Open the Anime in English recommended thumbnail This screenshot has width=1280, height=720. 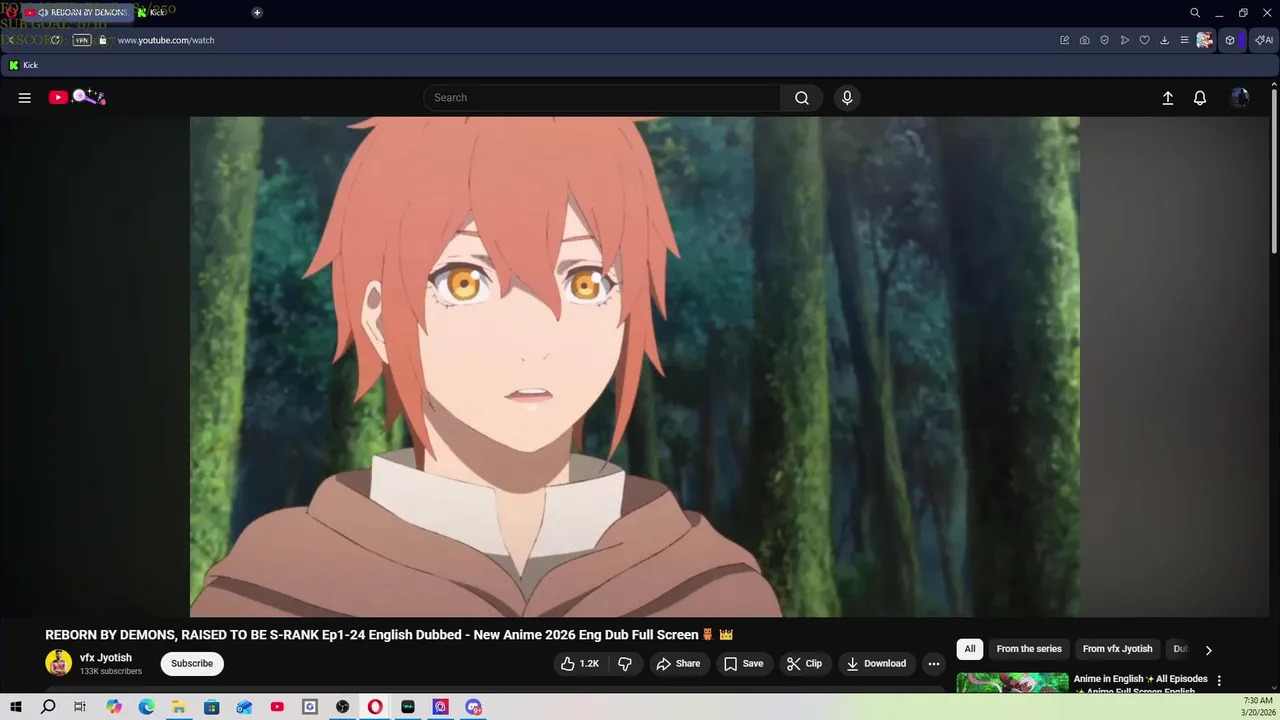[x=1012, y=683]
